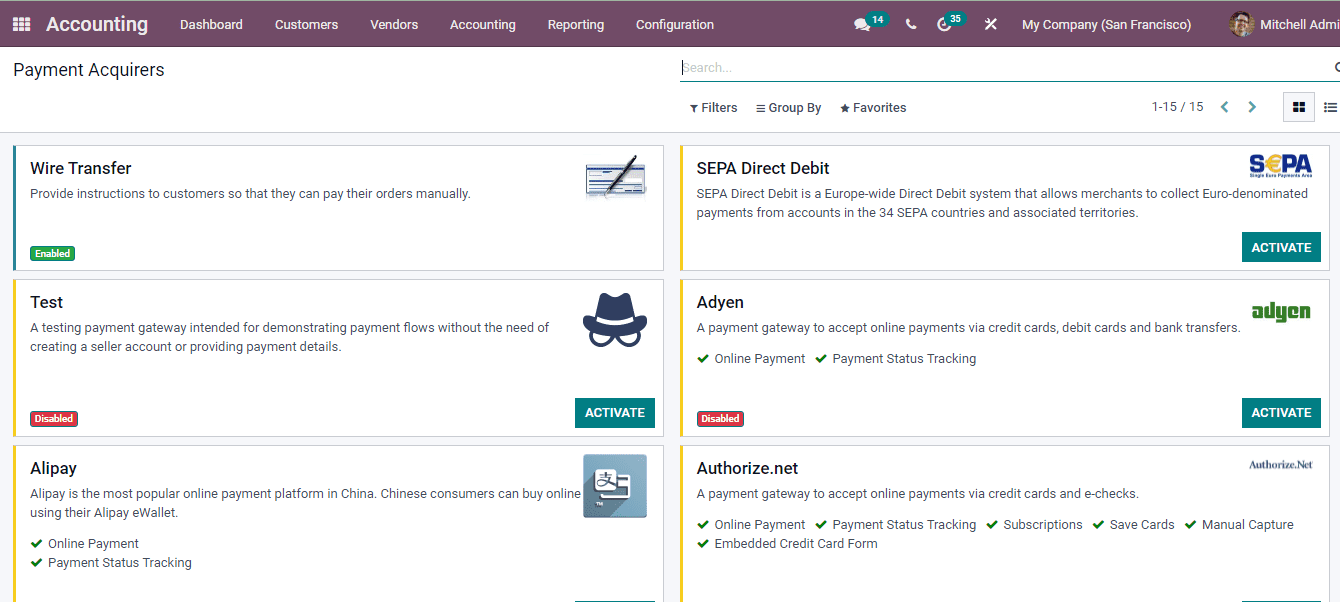Switch to list view
Viewport: 1340px width, 602px height.
[1330, 107]
